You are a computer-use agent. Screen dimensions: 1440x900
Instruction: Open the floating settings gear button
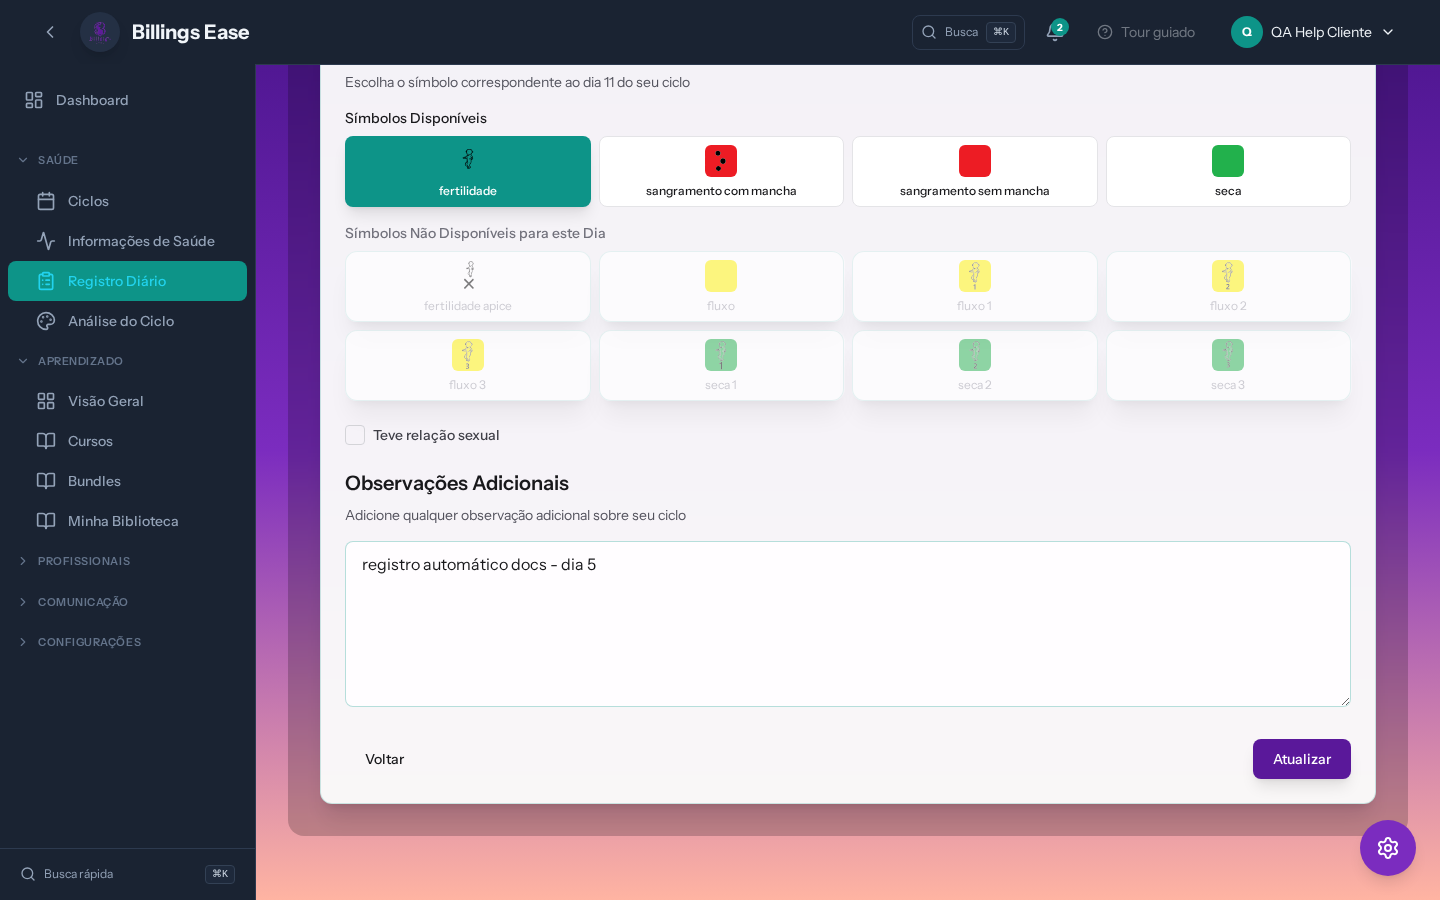point(1387,848)
